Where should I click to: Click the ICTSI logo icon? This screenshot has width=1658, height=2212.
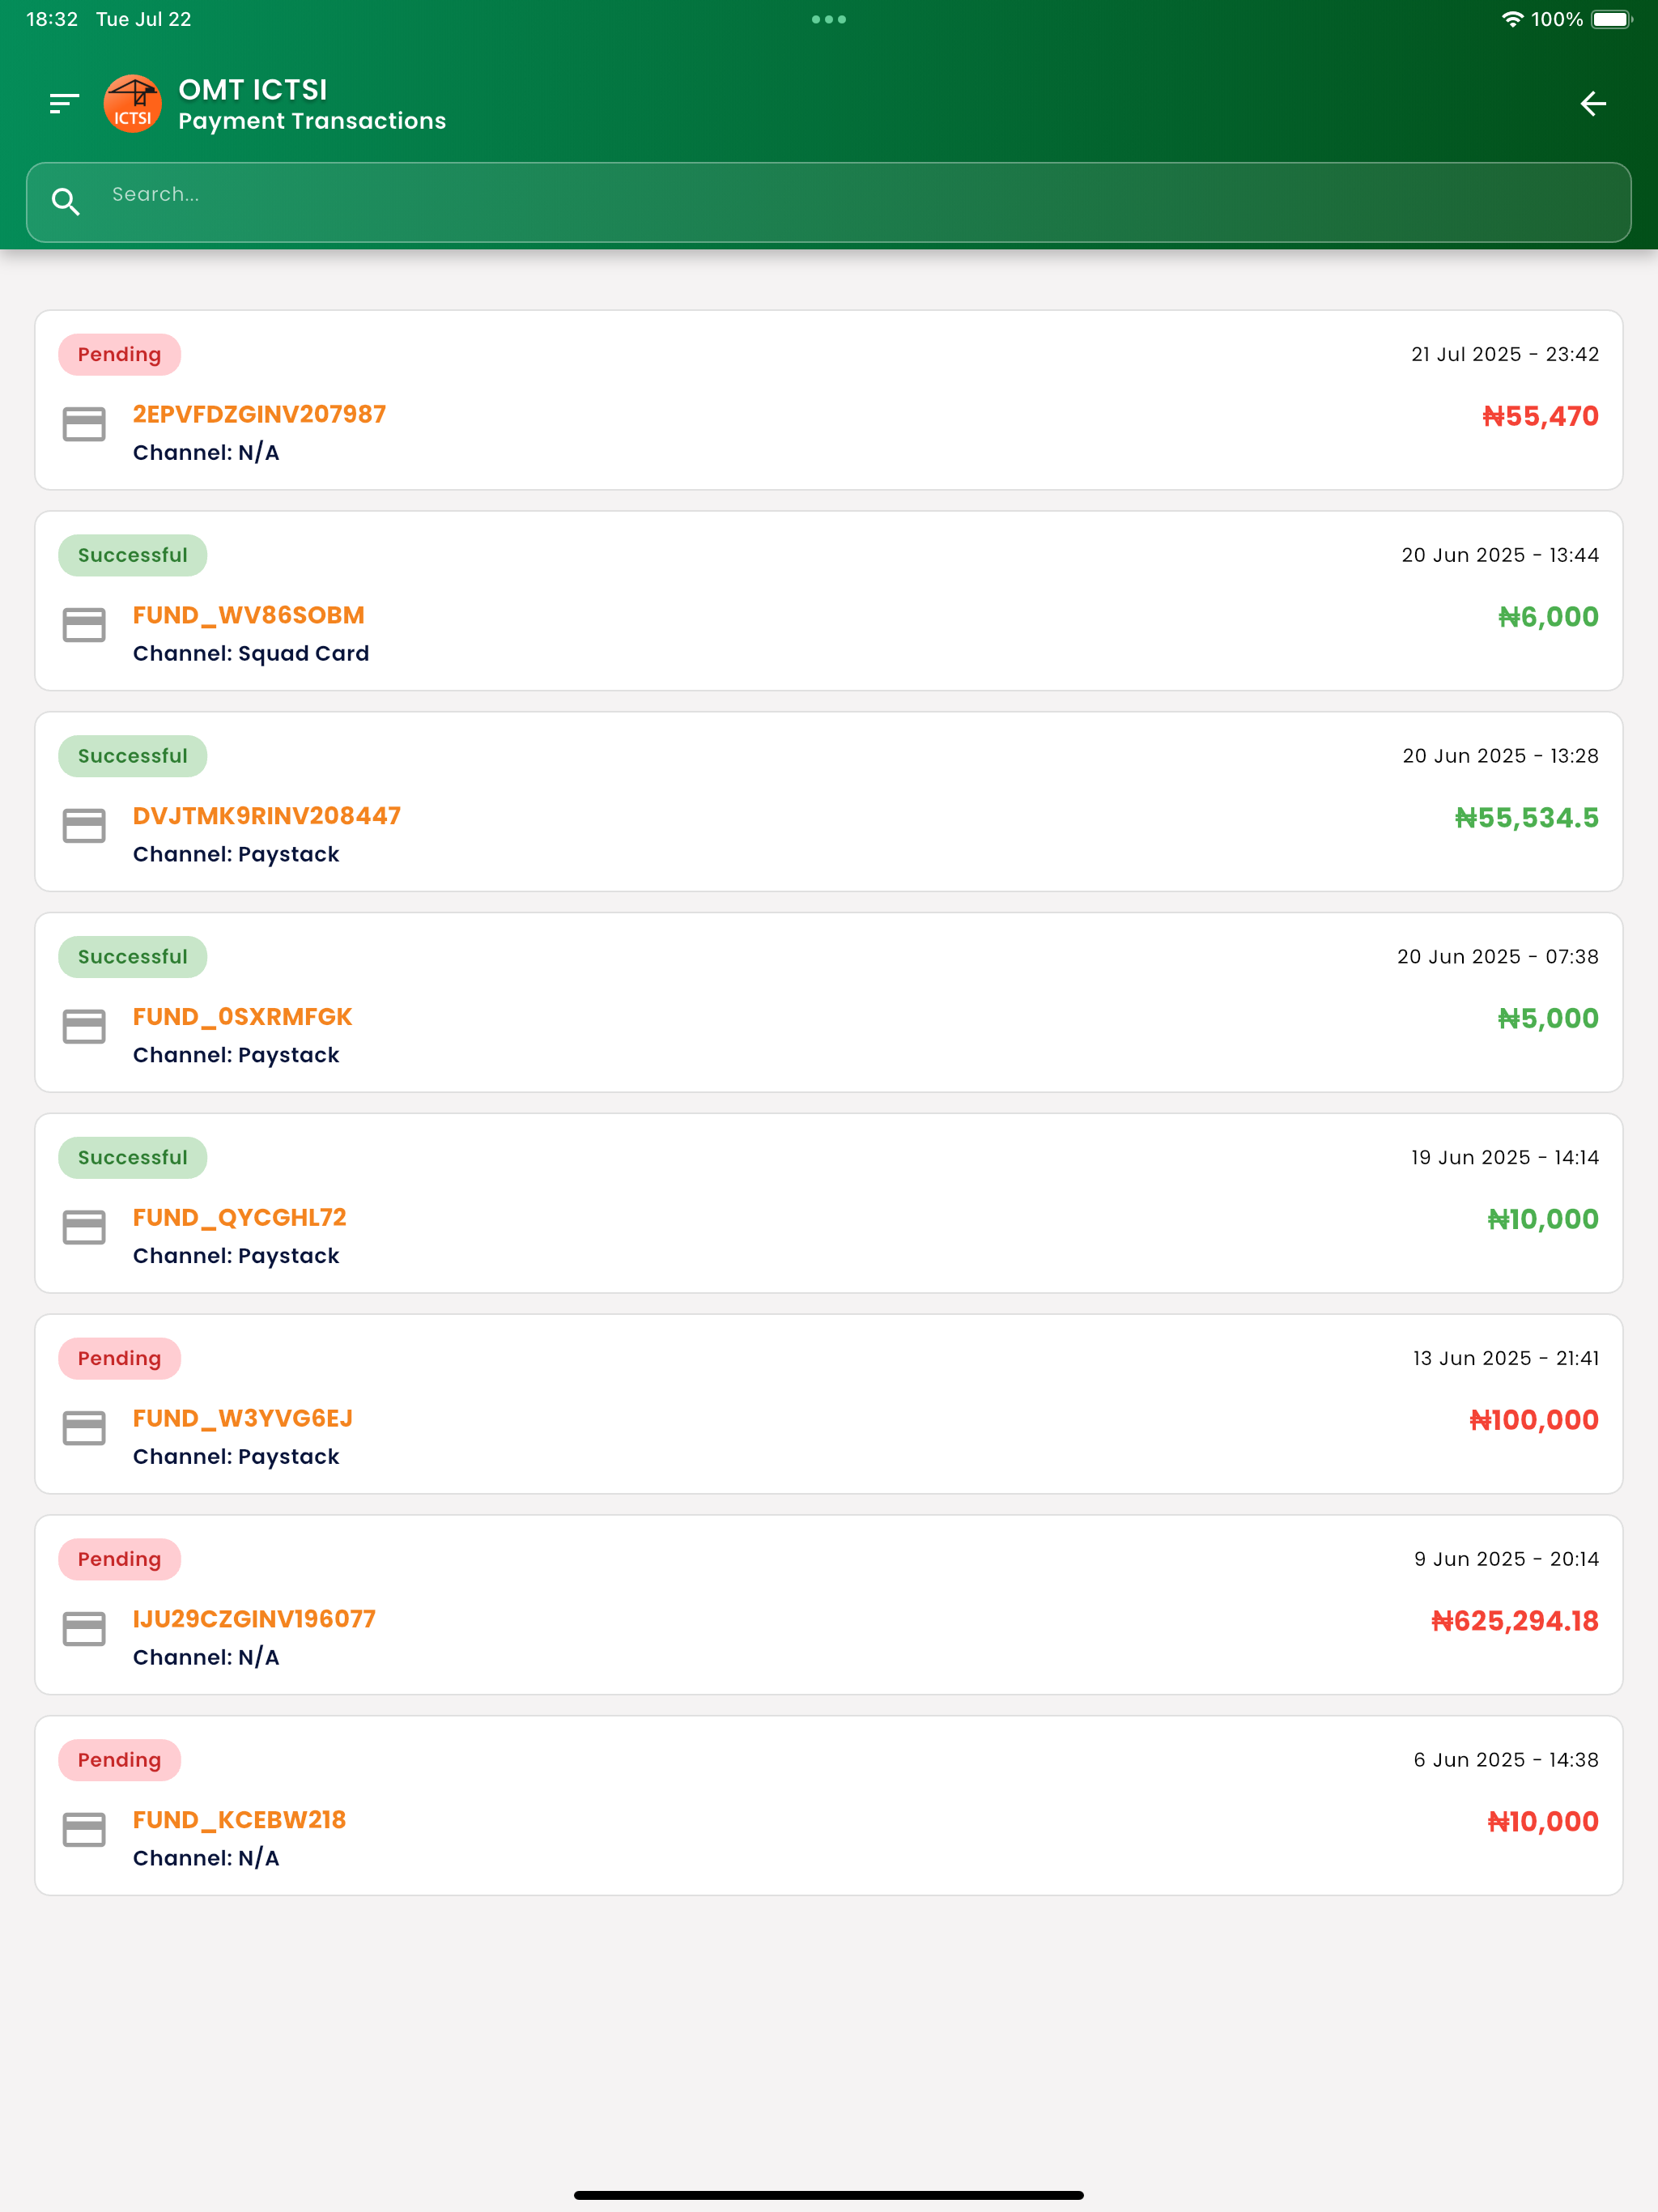132,104
